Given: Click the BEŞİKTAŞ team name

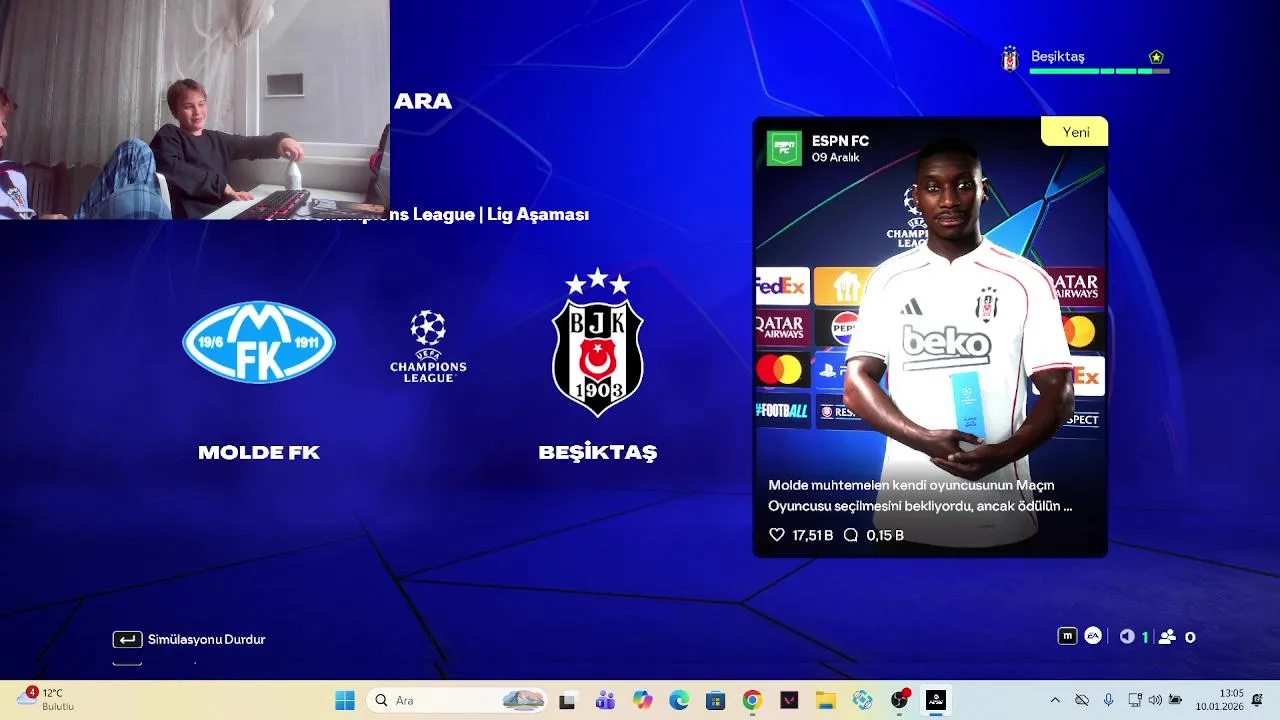Looking at the screenshot, I should tap(598, 452).
